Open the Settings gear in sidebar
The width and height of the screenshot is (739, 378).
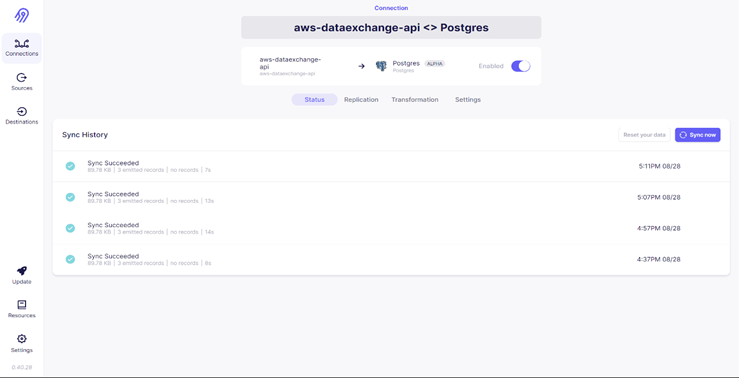(22, 339)
